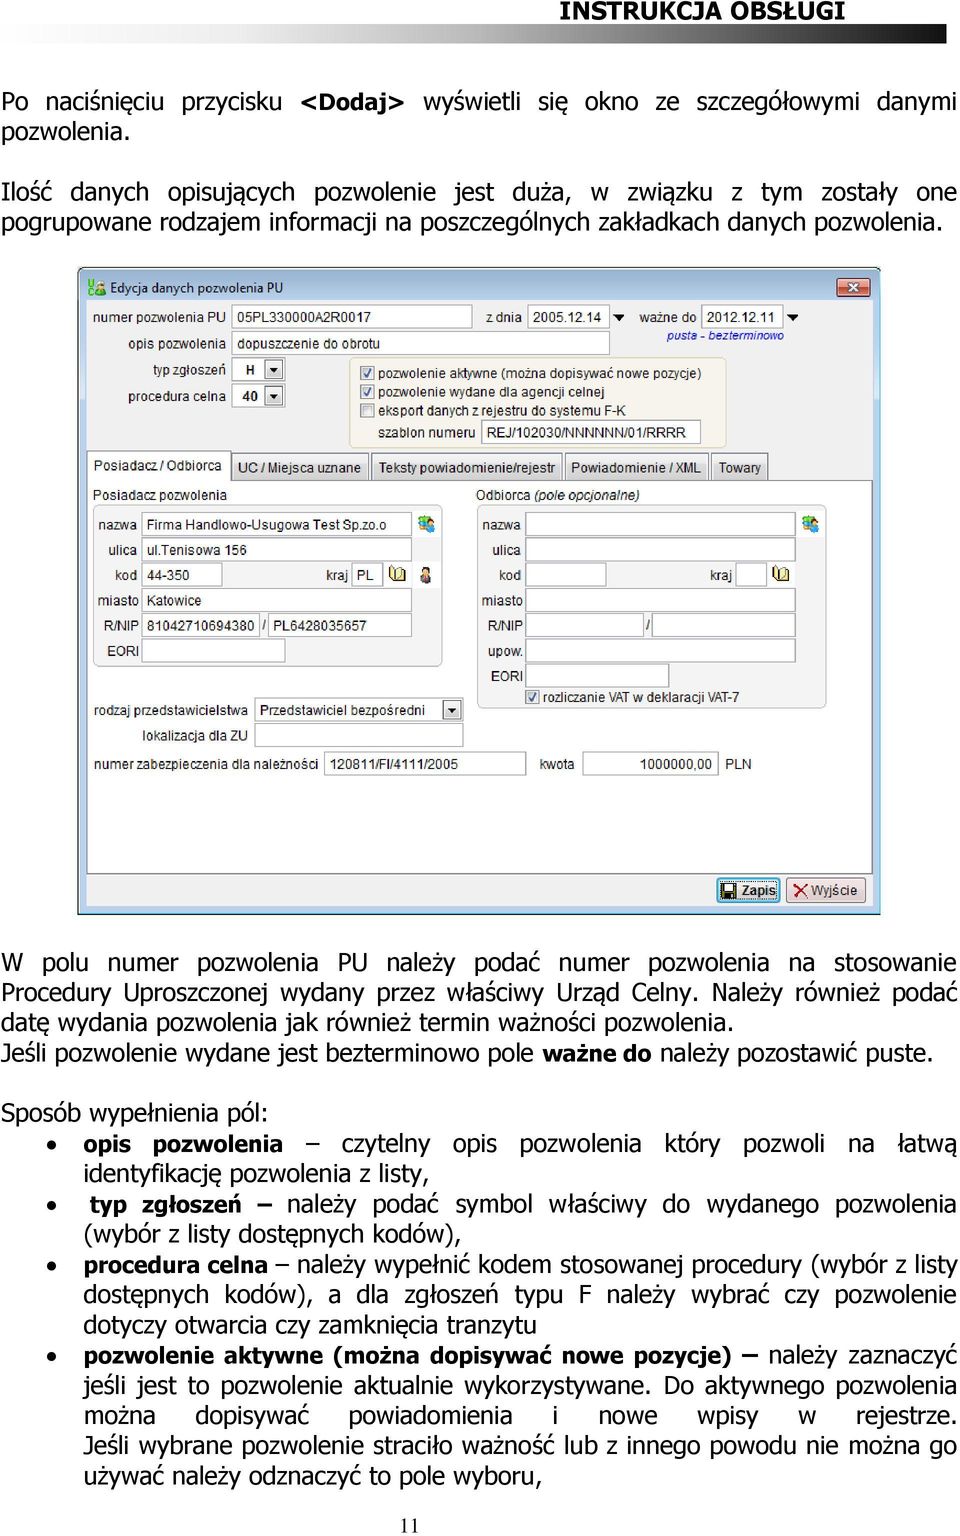This screenshot has width=960, height=1536.
Task: Open the 'ważne do' date picker arrow
Action: click(x=792, y=318)
